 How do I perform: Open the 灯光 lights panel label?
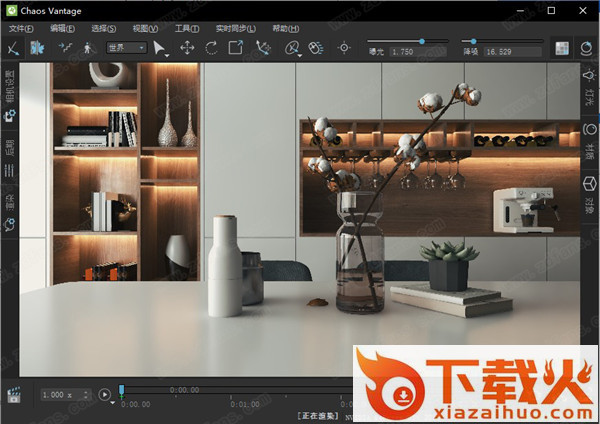pos(590,97)
